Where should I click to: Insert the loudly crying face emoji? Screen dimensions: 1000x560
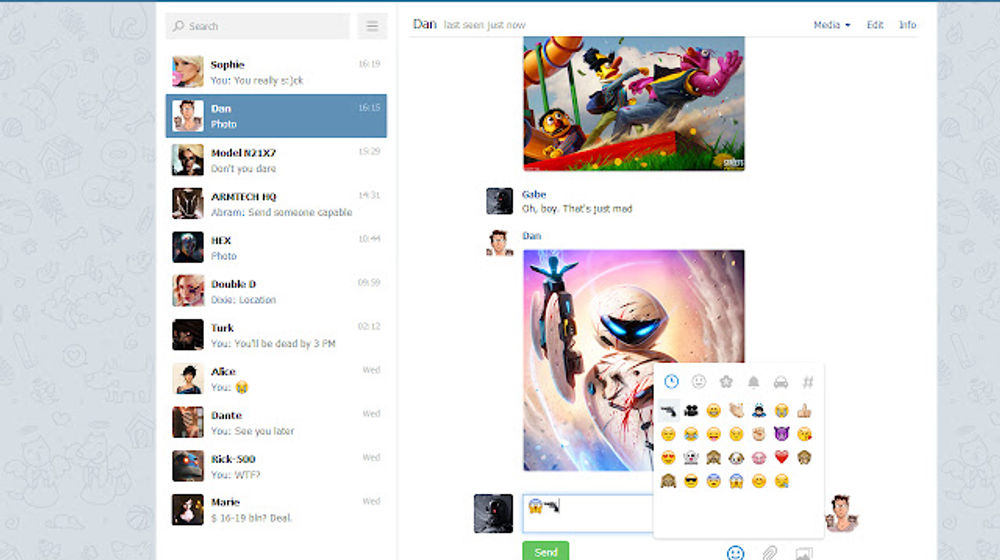(x=781, y=411)
